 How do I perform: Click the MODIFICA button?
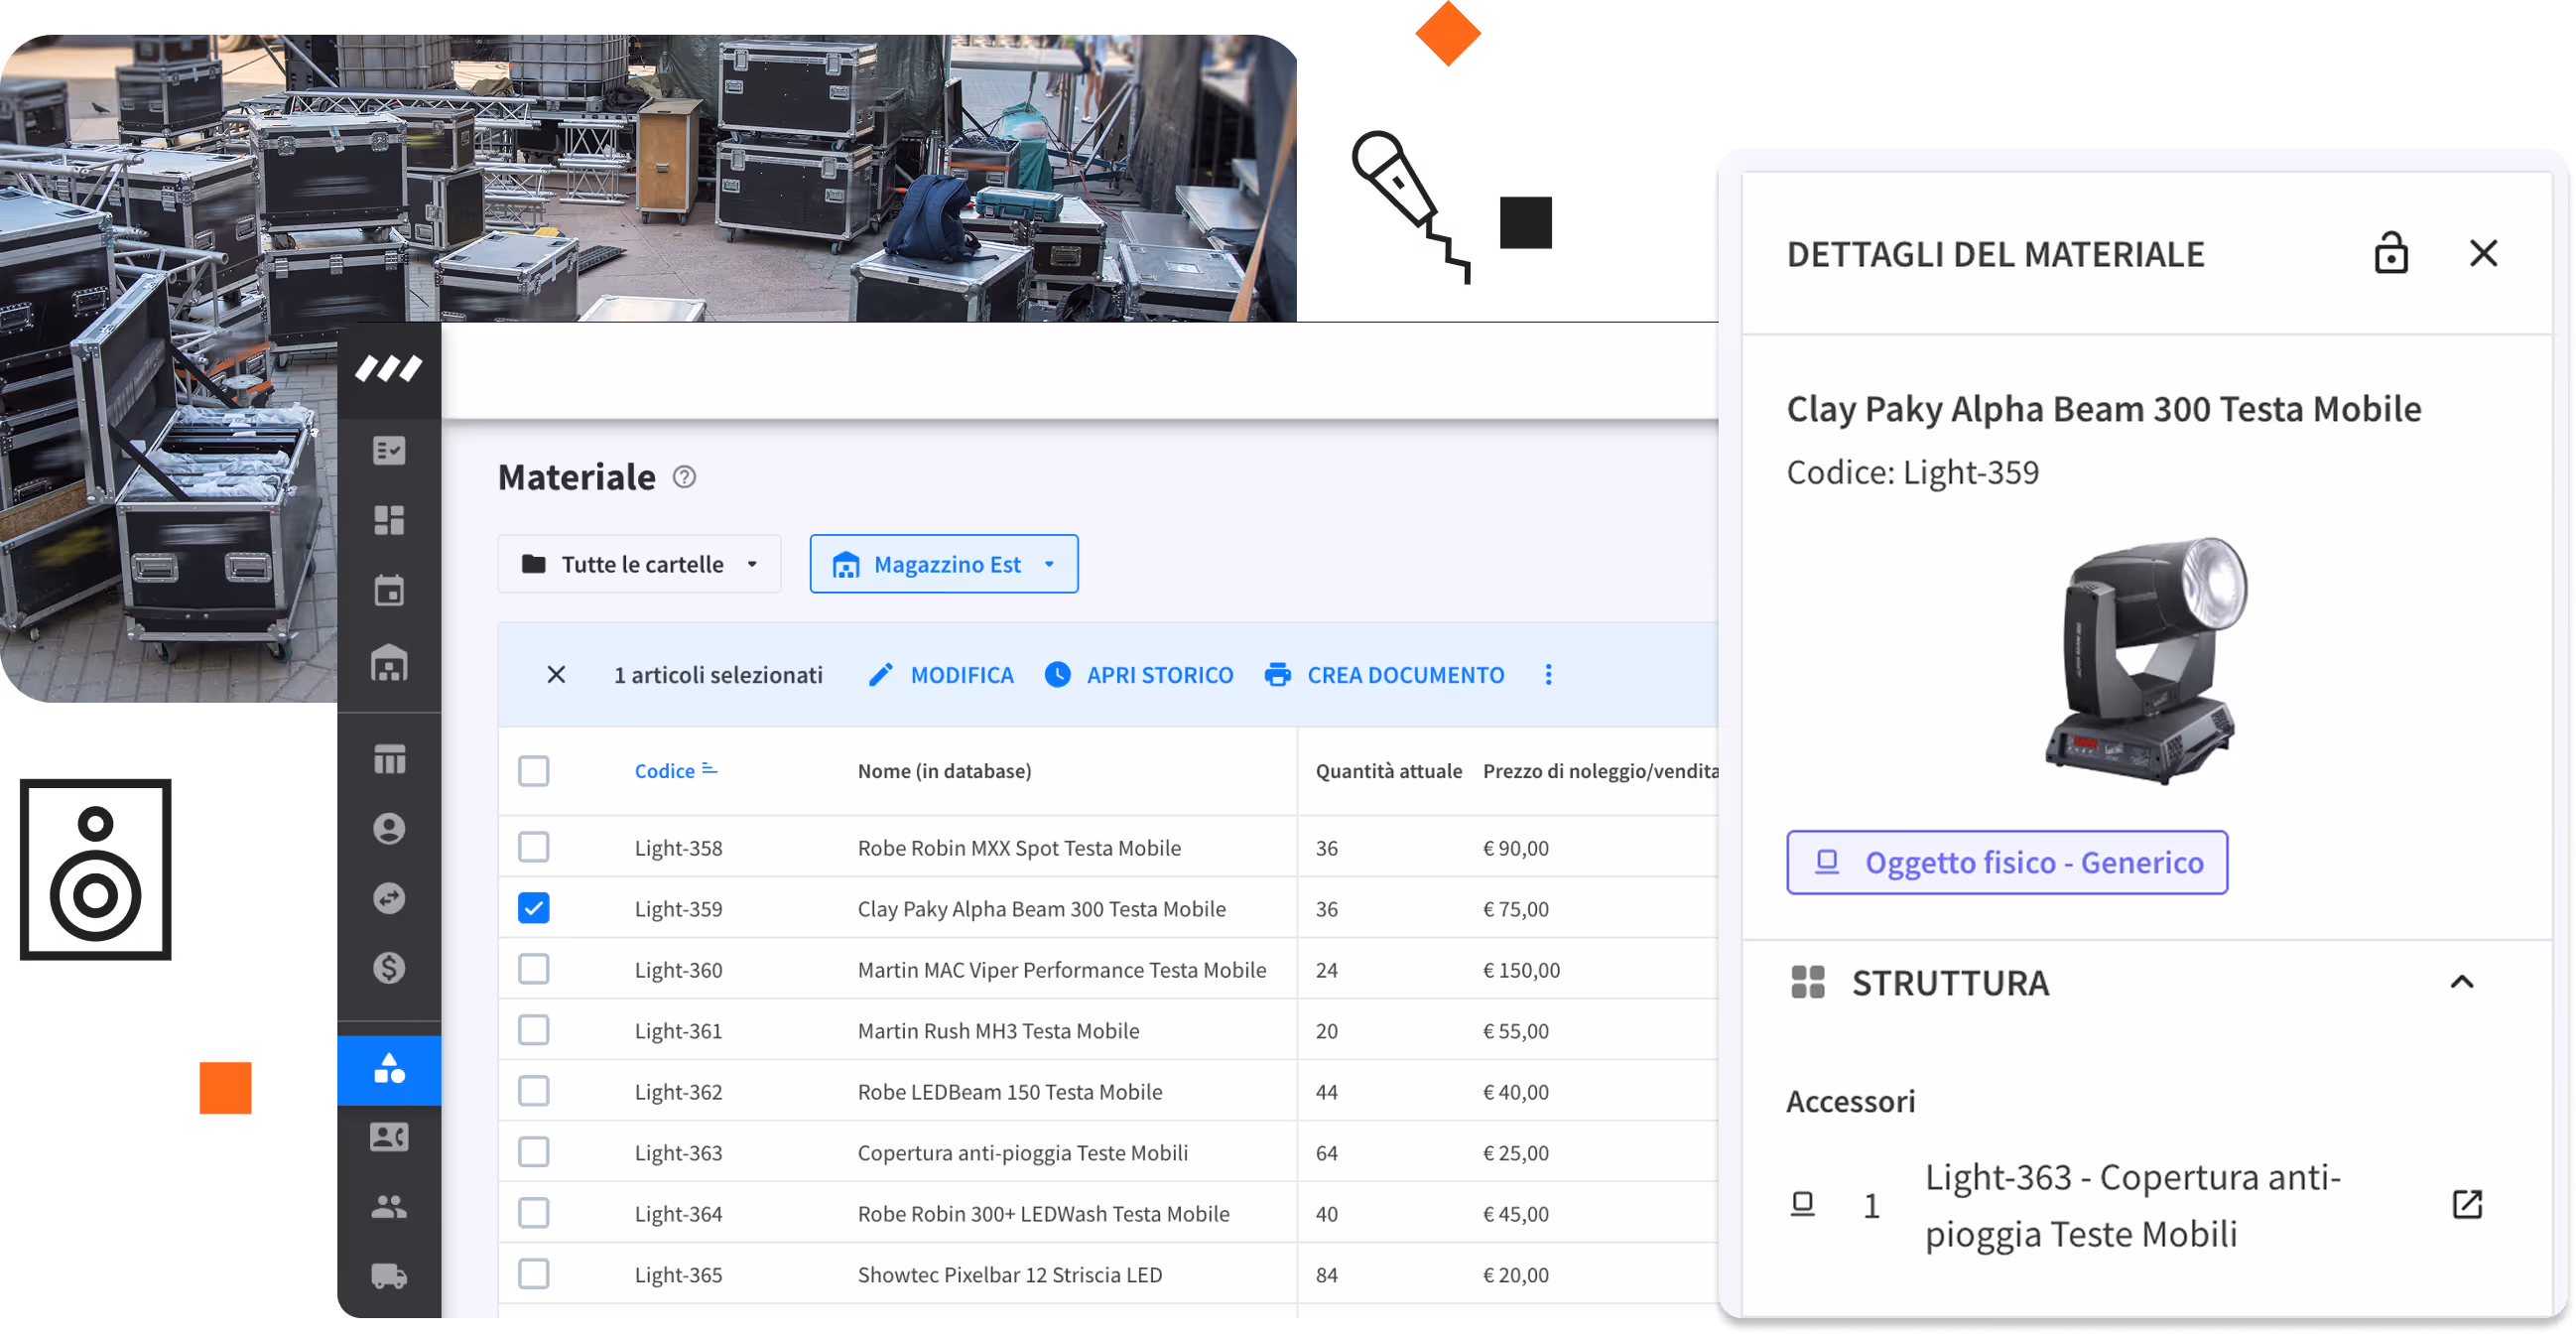tap(941, 675)
